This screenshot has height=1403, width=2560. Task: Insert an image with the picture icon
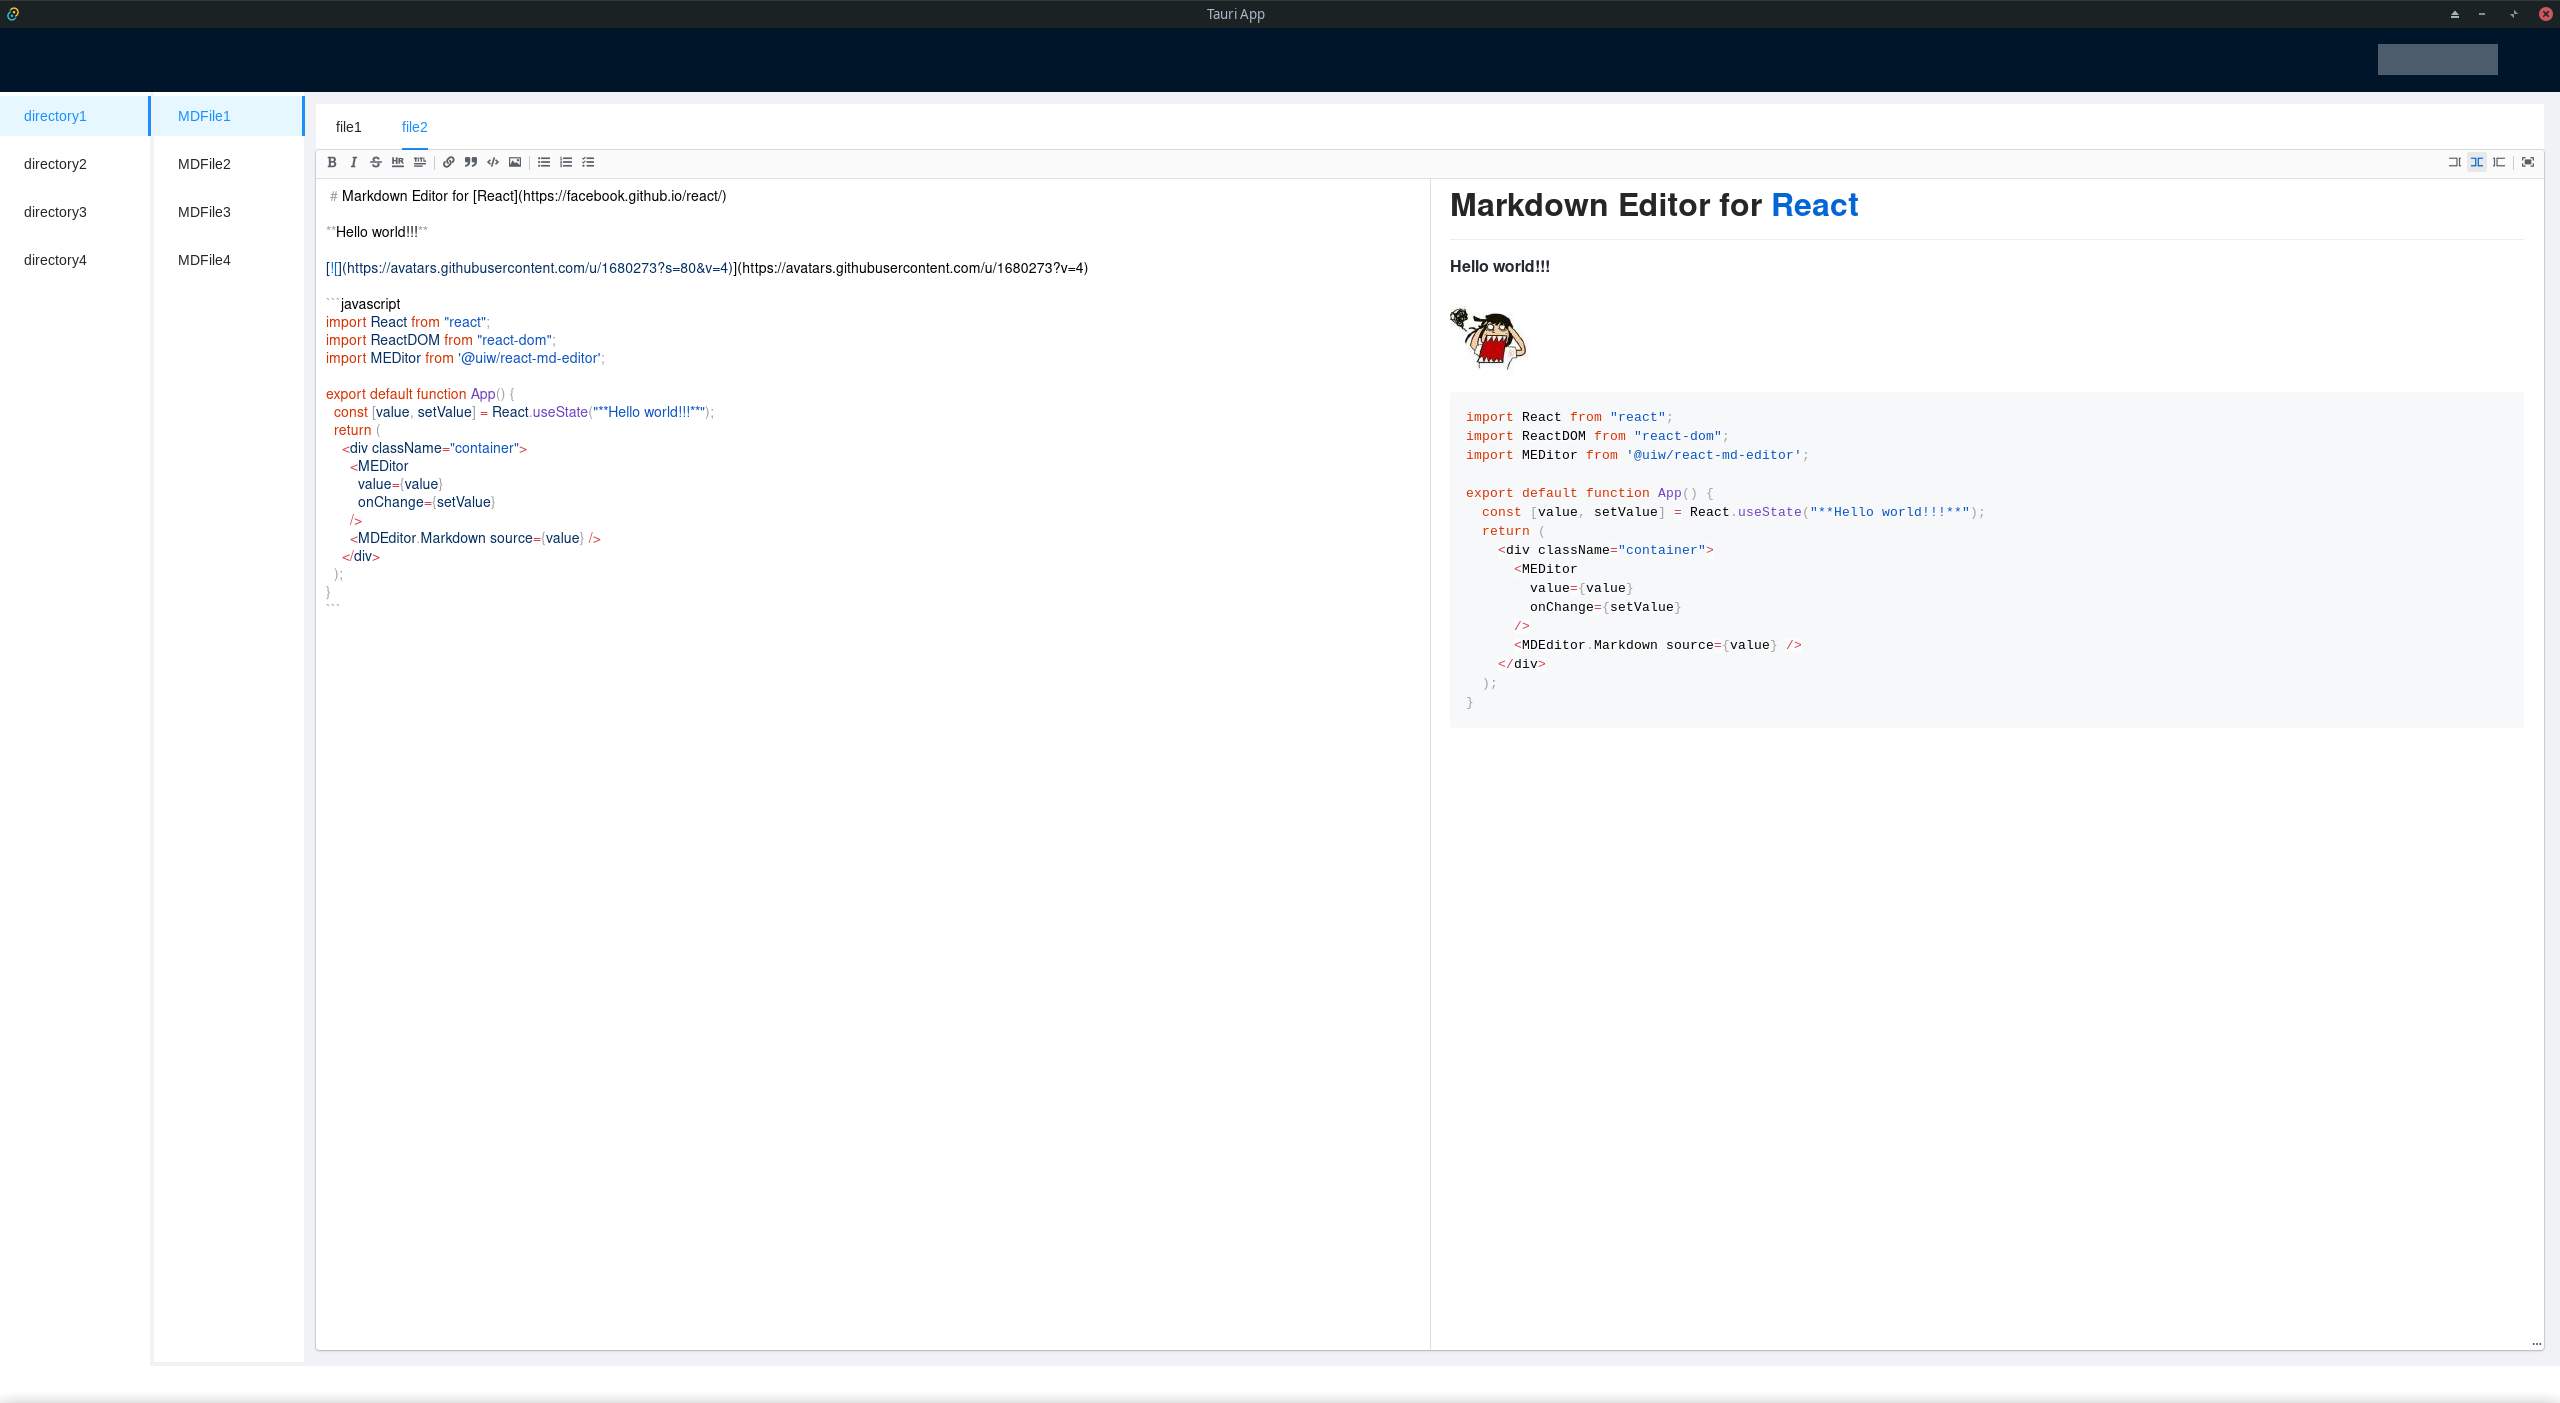pyautogui.click(x=515, y=162)
